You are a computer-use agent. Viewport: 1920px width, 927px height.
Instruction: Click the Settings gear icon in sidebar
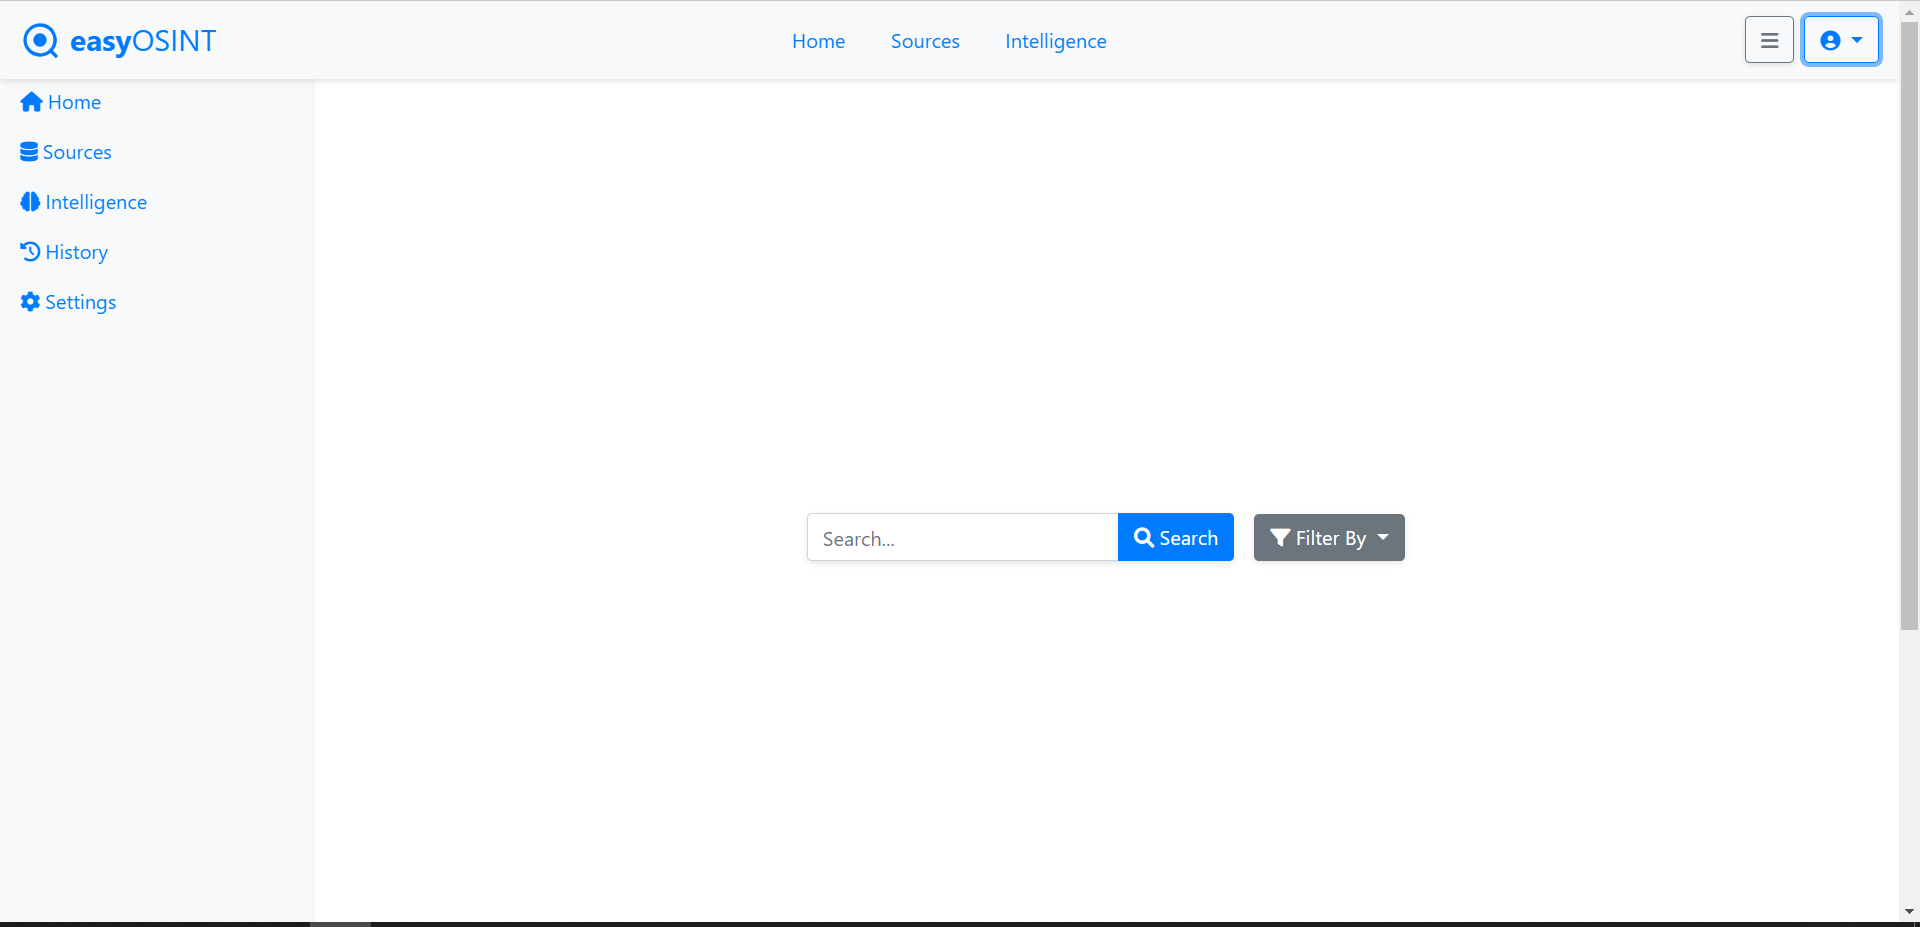coord(29,301)
